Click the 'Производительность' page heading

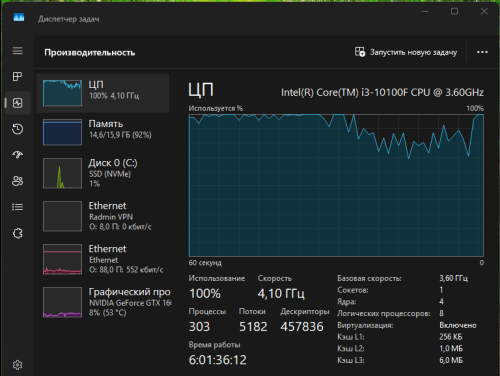coord(90,52)
